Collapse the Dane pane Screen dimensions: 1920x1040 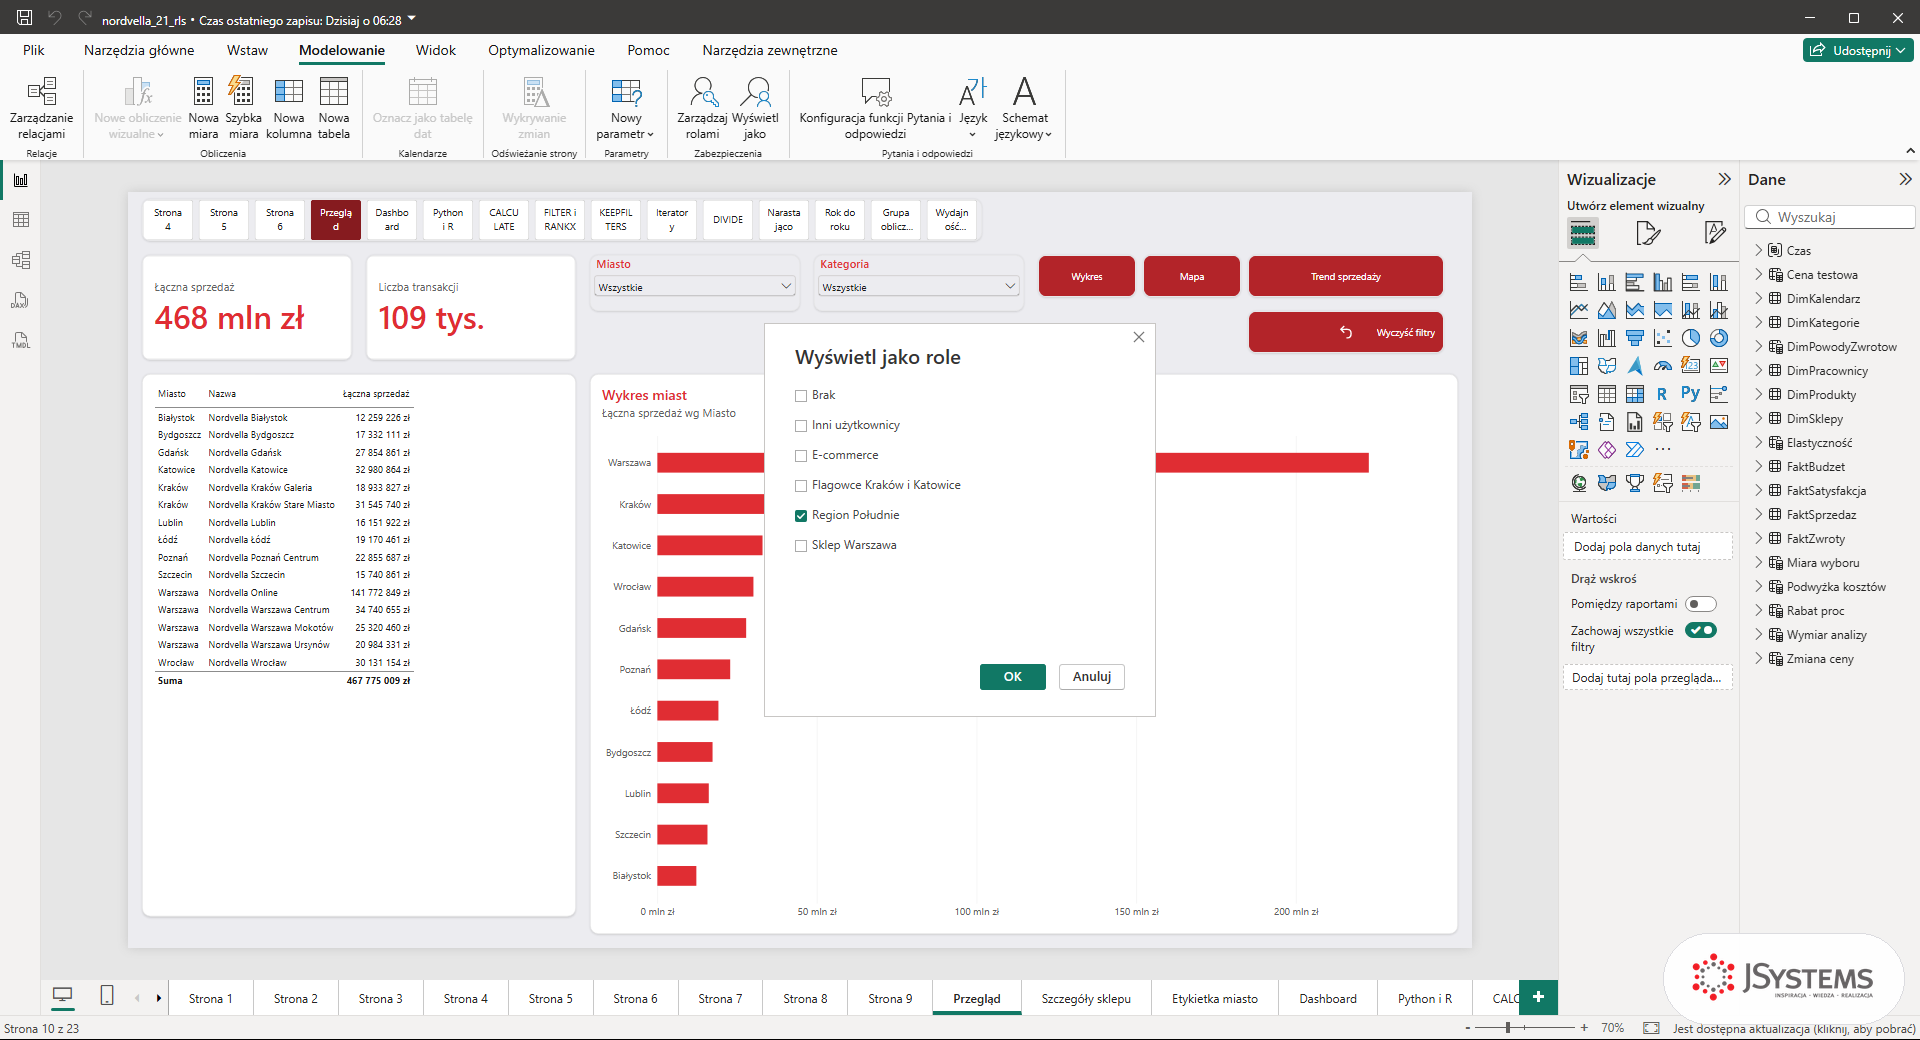coord(1905,179)
